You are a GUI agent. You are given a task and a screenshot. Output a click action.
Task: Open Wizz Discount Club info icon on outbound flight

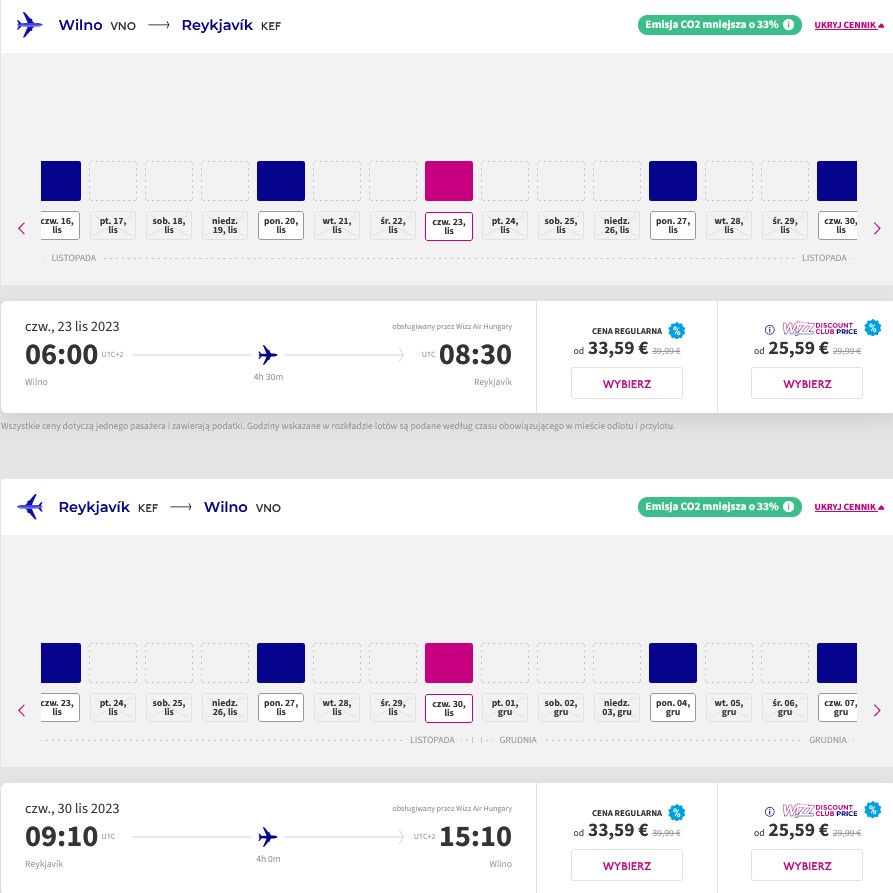pos(769,329)
